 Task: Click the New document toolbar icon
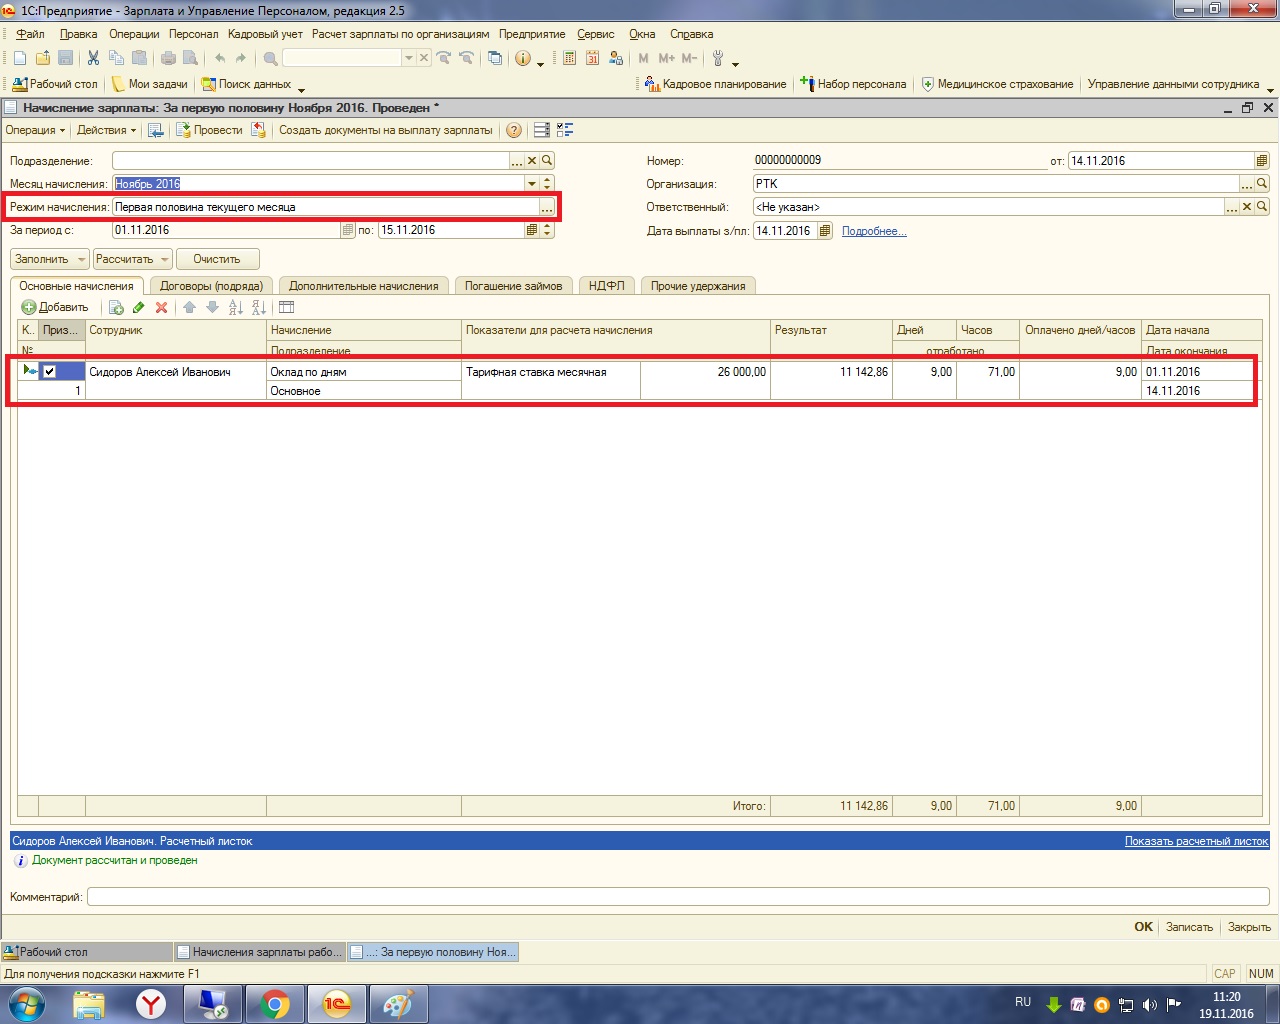(x=20, y=58)
